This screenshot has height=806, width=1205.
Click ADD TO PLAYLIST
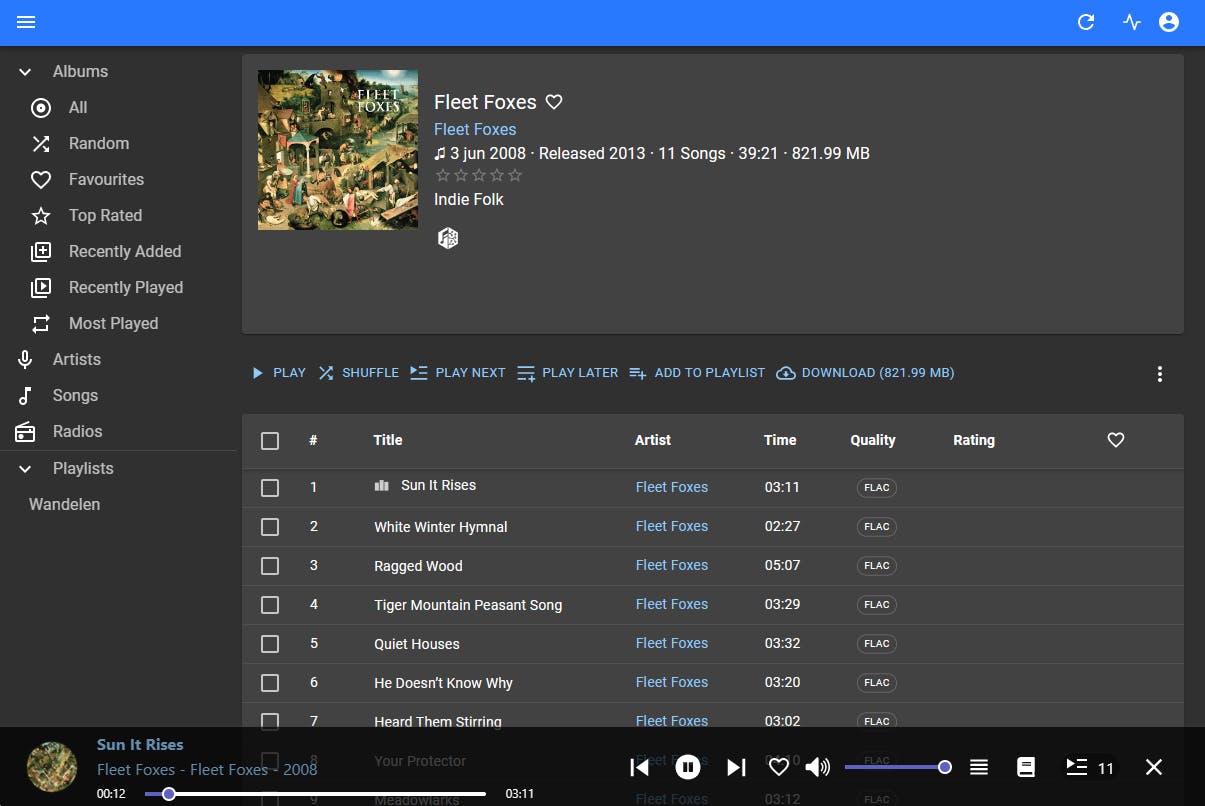[696, 373]
